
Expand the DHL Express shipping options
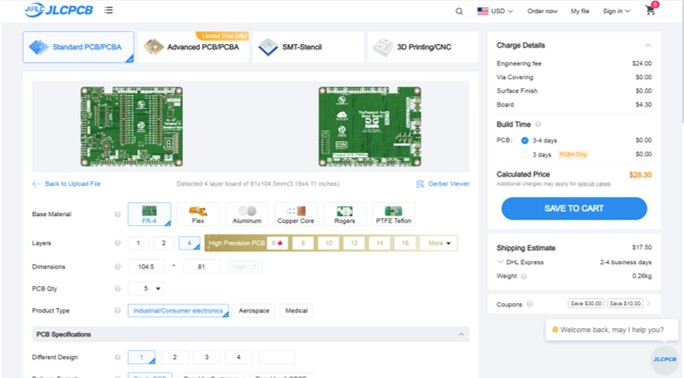pyautogui.click(x=500, y=262)
